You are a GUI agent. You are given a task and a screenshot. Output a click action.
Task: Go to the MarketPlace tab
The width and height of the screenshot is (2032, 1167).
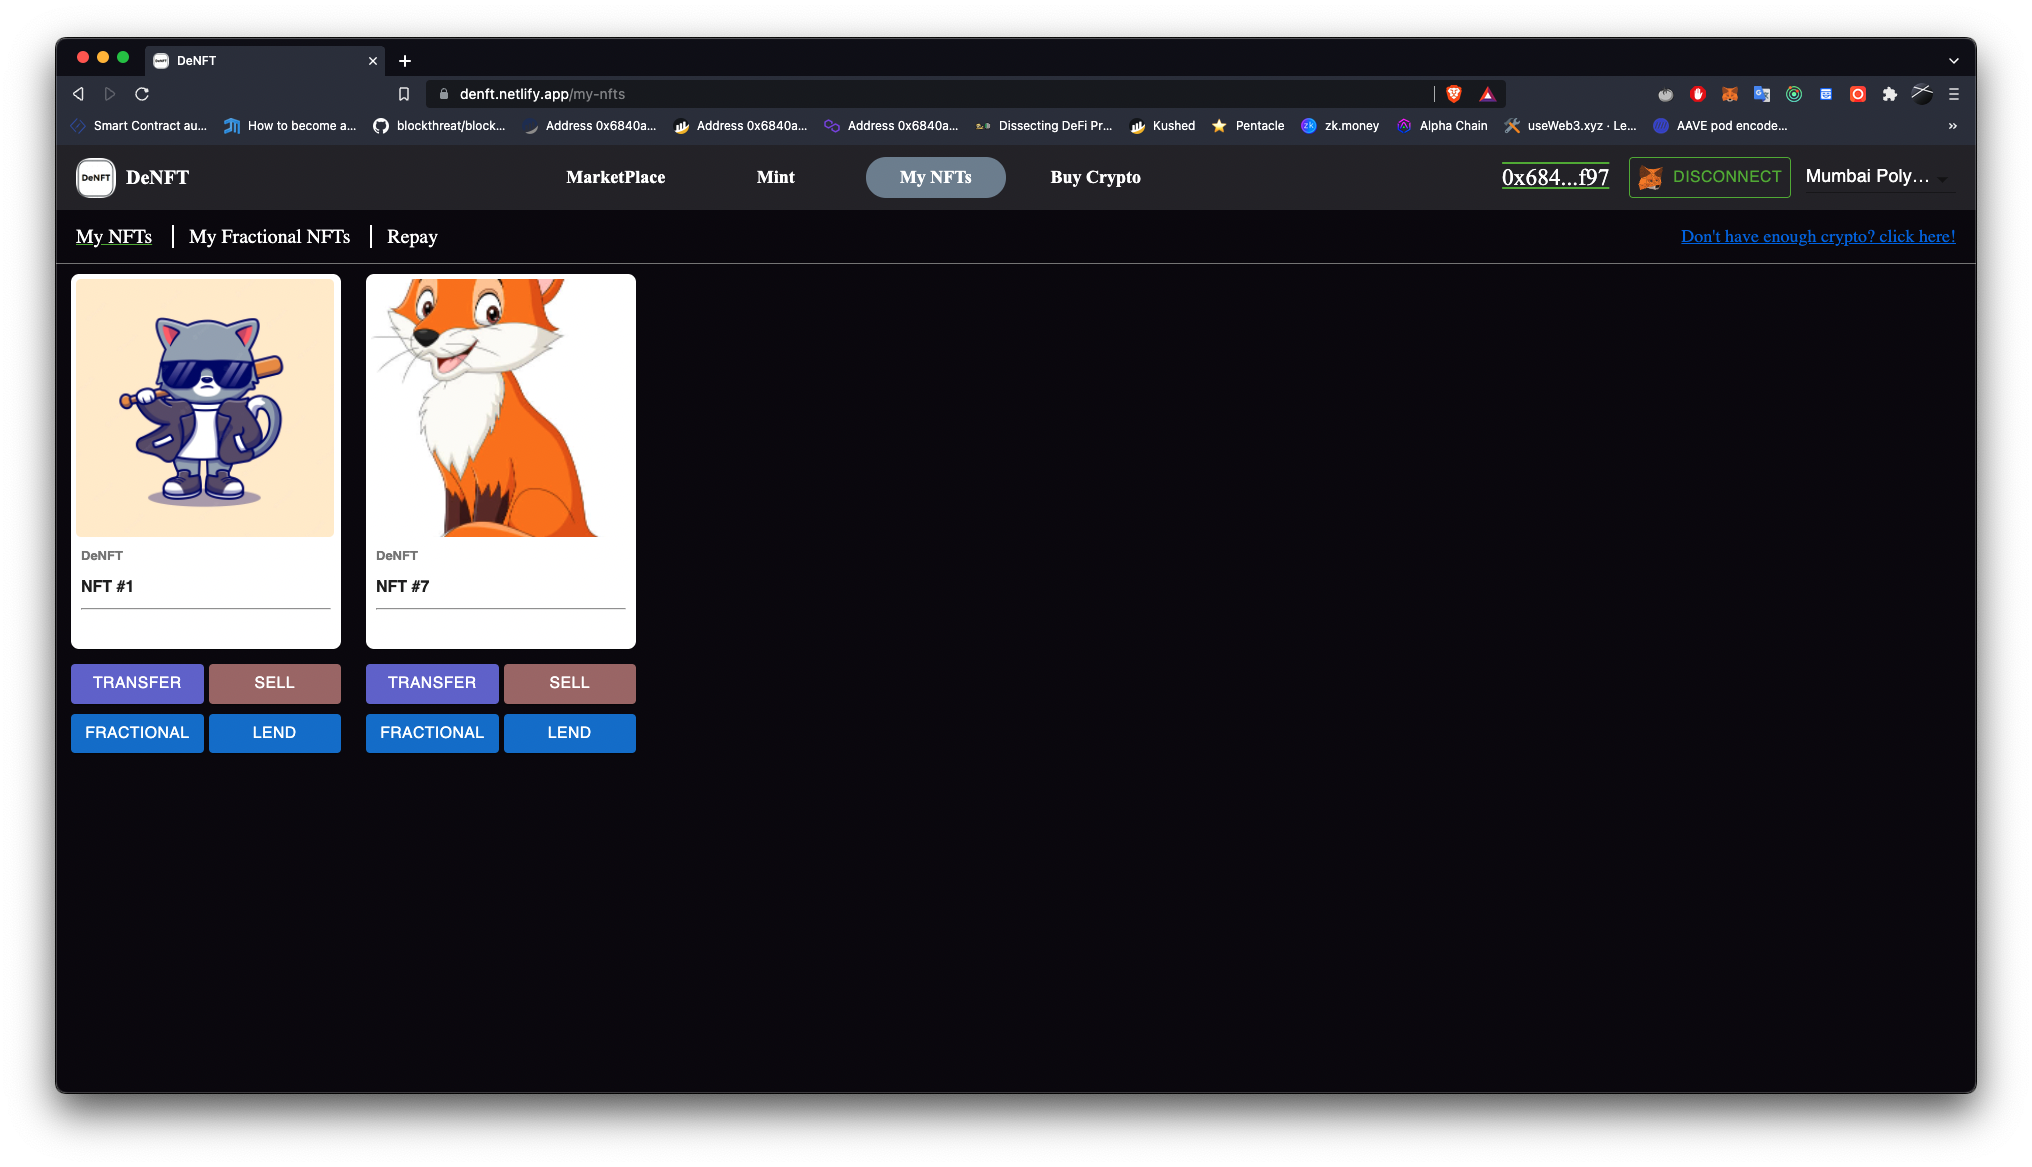[615, 177]
